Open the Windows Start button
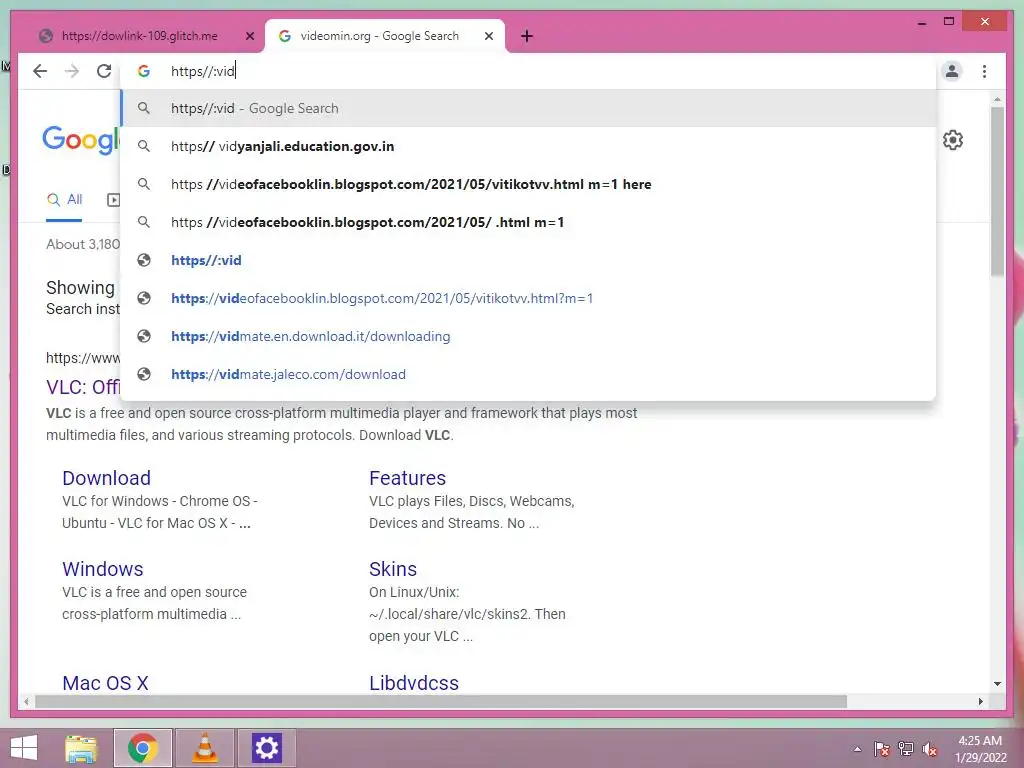 point(24,748)
